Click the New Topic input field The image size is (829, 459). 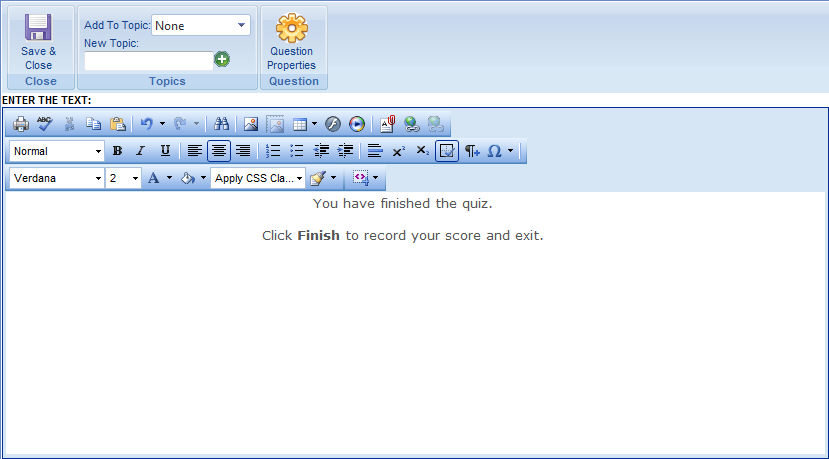(x=149, y=61)
